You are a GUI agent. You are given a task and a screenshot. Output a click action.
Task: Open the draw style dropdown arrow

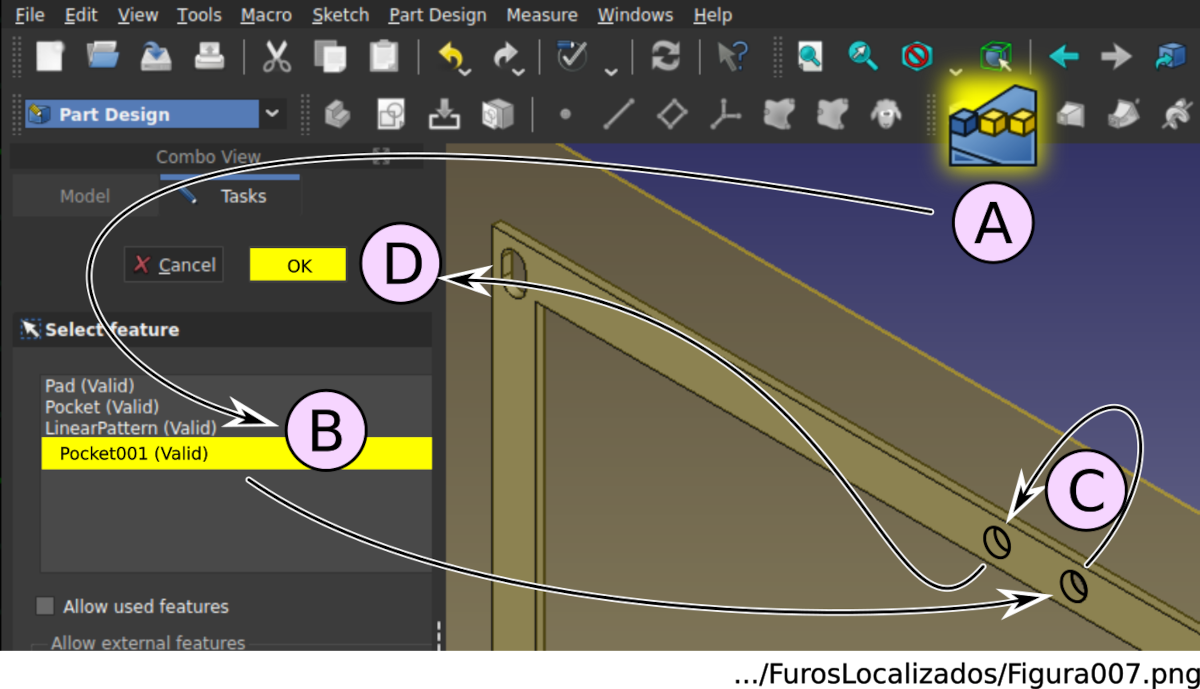(956, 71)
